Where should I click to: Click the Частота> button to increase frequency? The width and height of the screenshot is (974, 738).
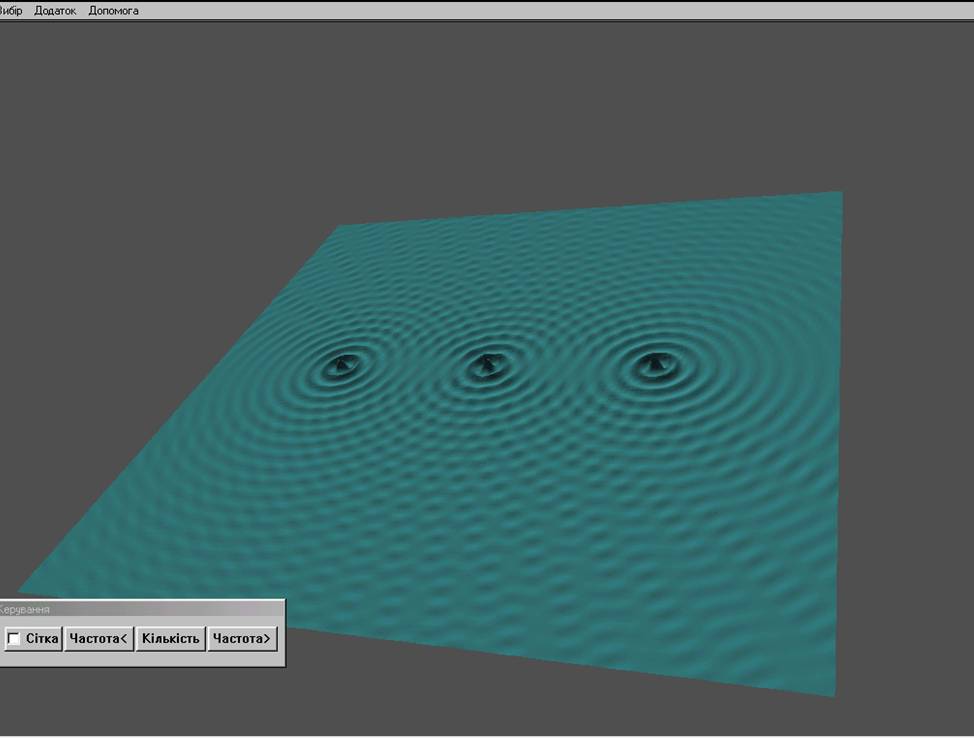point(241,639)
